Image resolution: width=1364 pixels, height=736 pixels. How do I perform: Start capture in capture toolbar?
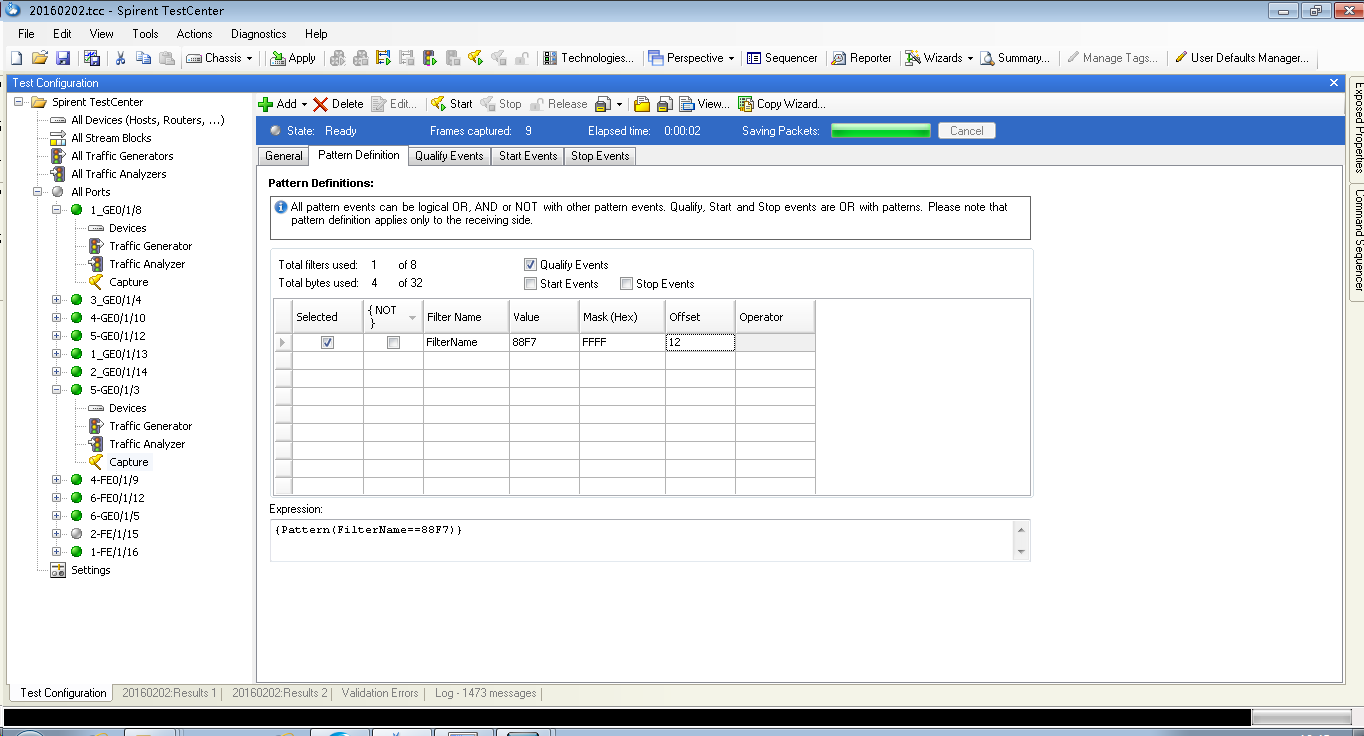[452, 104]
